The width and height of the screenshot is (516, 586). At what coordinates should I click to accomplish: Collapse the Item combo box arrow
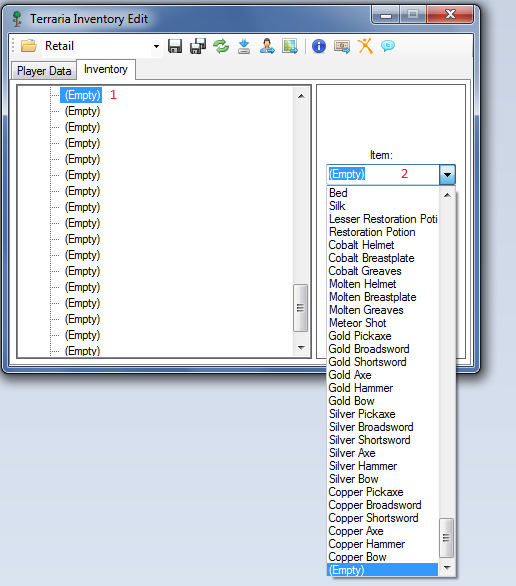[x=447, y=175]
